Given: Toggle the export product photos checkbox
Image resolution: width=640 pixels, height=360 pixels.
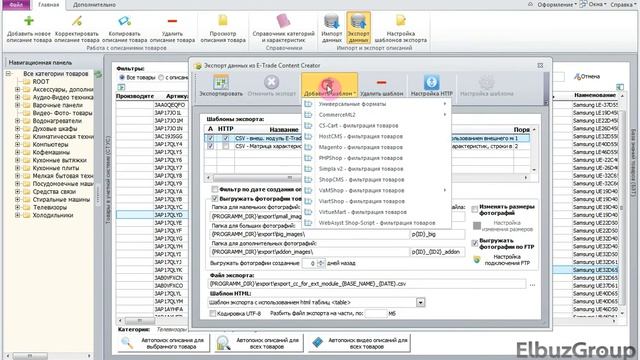Looking at the screenshot, I should [215, 199].
